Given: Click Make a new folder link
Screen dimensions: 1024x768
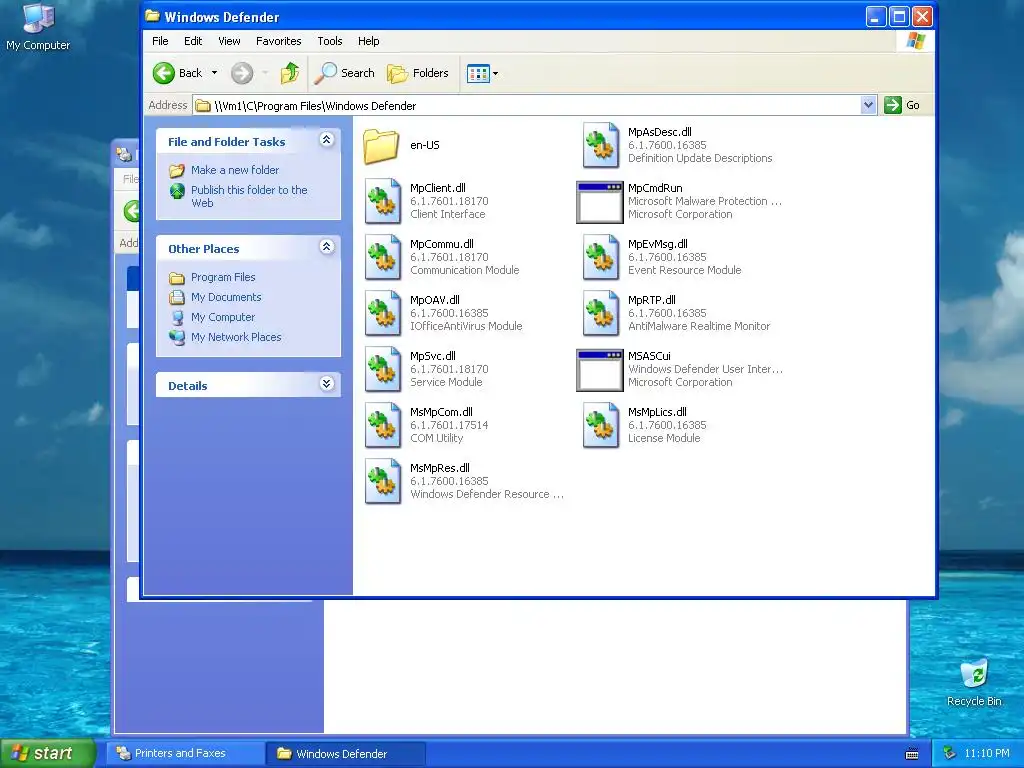Looking at the screenshot, I should tap(235, 170).
